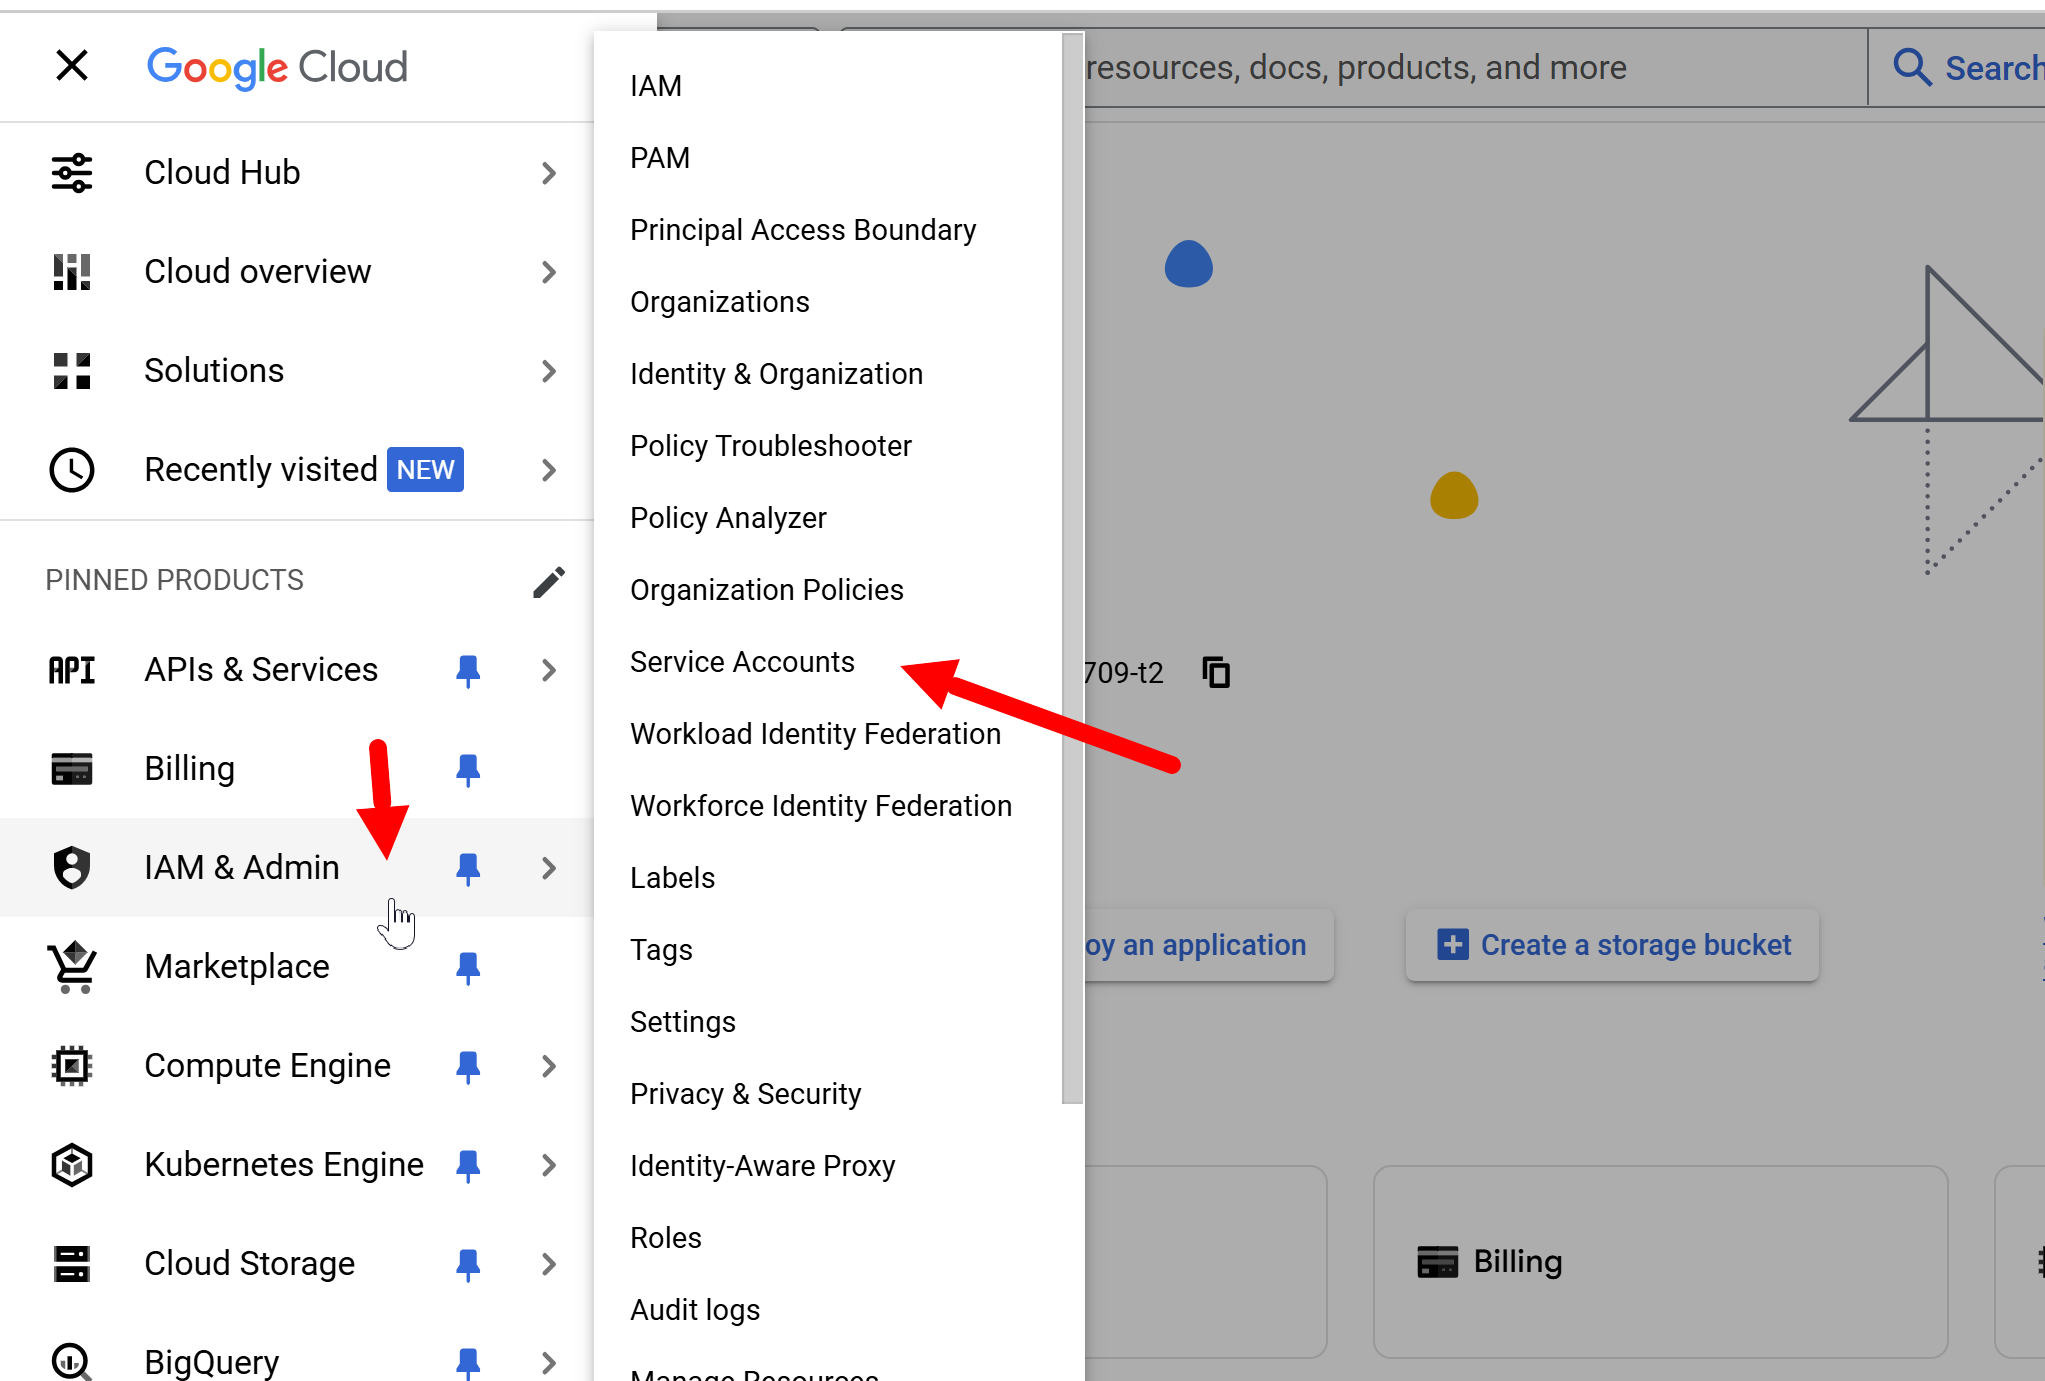Image resolution: width=2045 pixels, height=1381 pixels.
Task: Expand APIs & Services submenu chevron
Action: (x=548, y=670)
